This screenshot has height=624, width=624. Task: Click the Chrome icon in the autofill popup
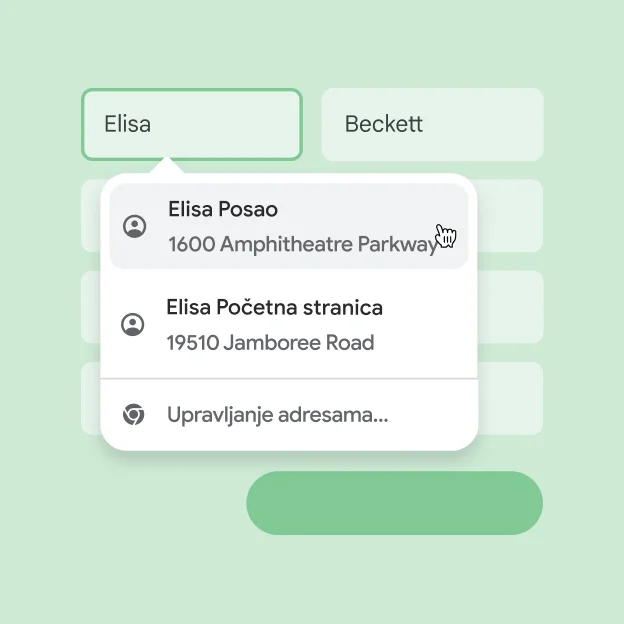133,414
